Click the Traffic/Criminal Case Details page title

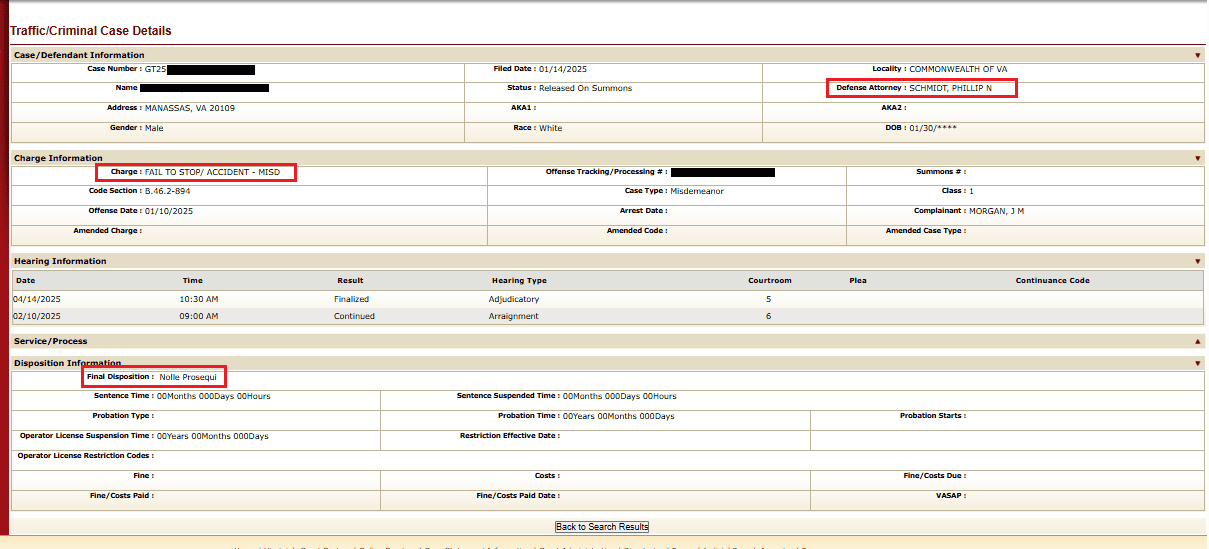91,31
